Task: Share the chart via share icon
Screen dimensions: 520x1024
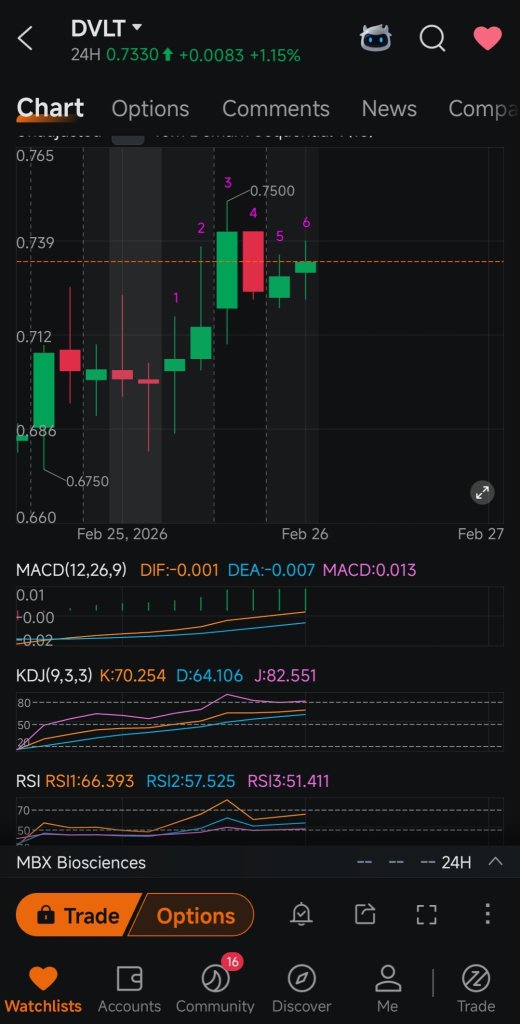Action: [x=365, y=914]
